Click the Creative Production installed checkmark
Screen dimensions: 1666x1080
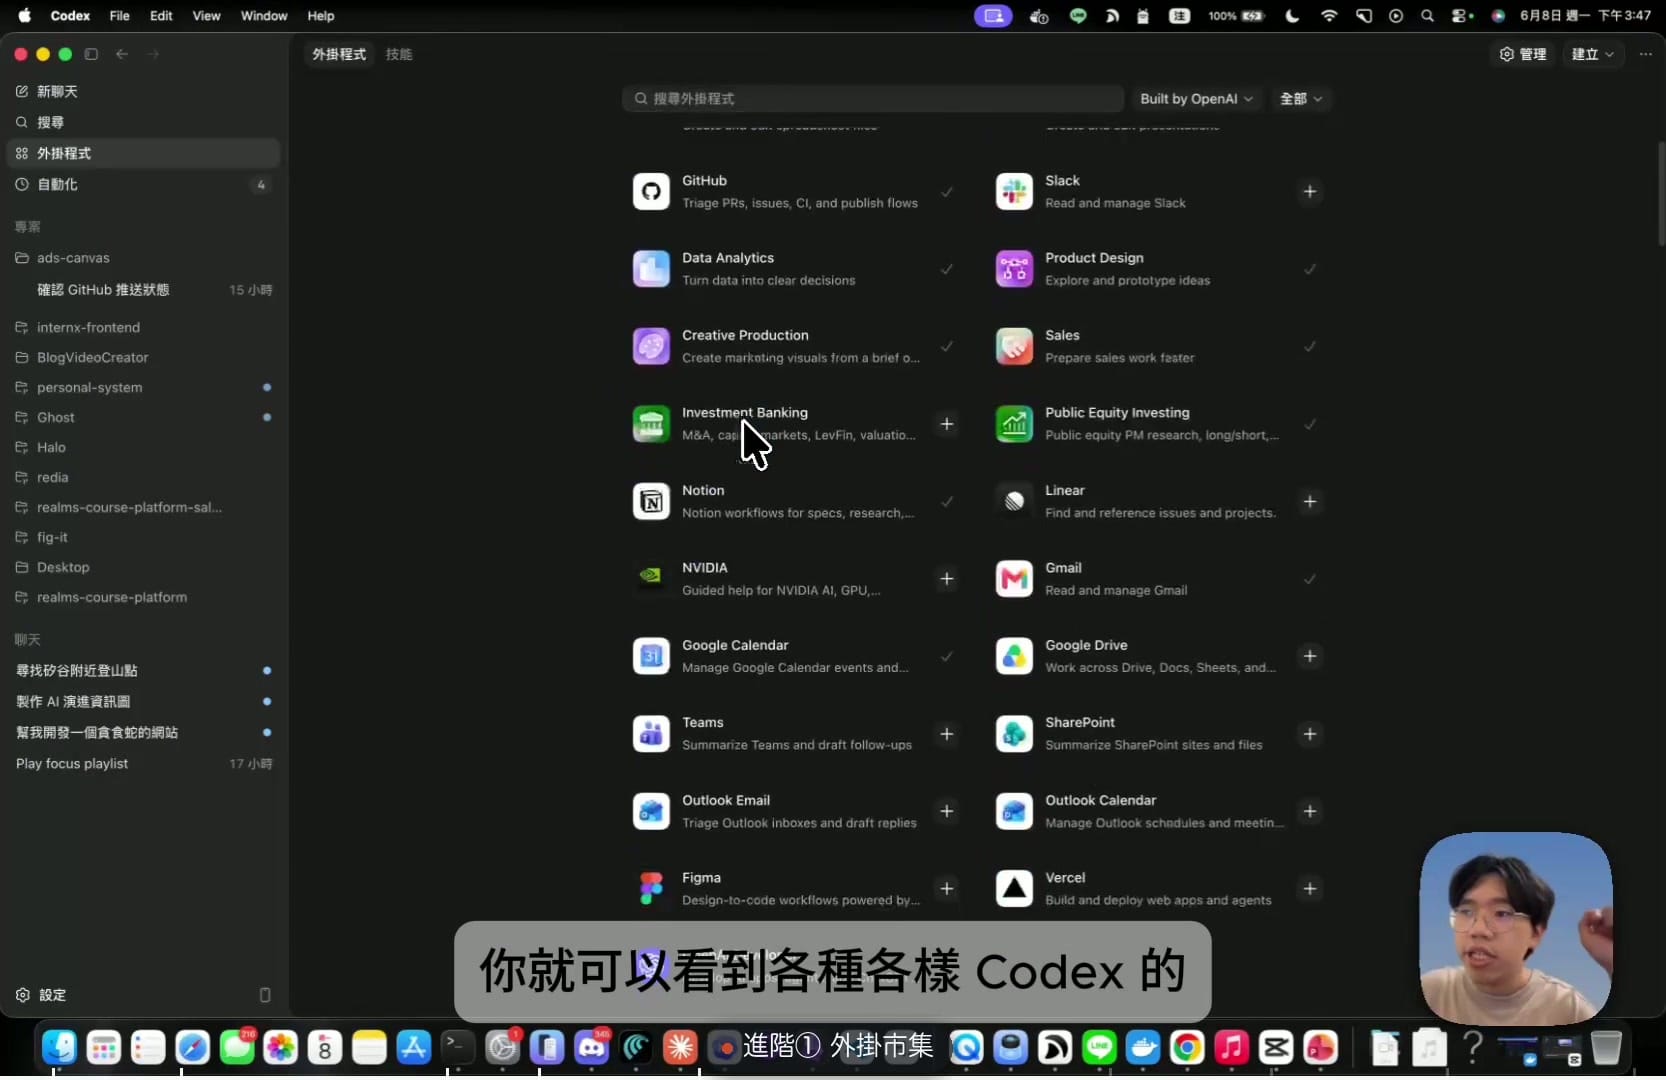coord(947,346)
